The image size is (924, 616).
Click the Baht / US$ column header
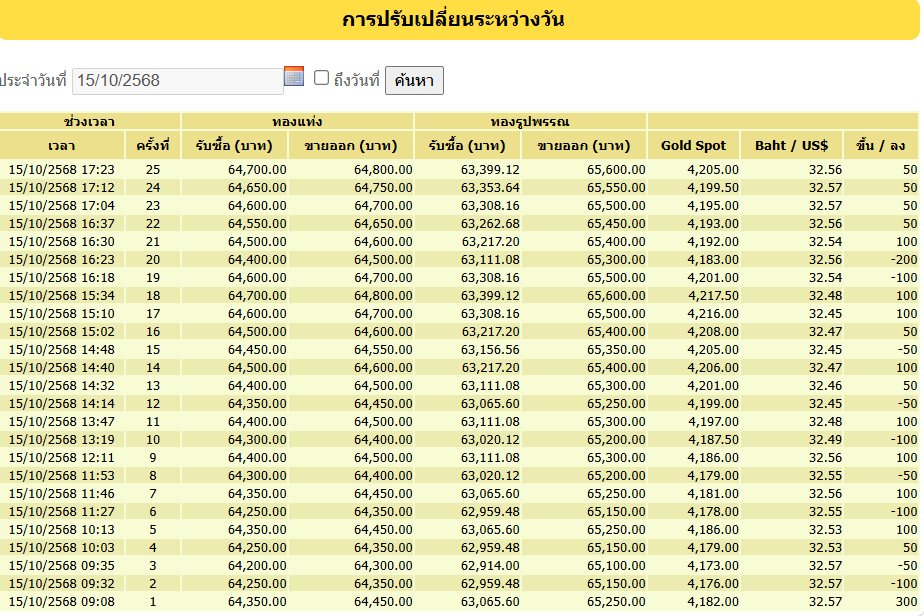click(791, 146)
